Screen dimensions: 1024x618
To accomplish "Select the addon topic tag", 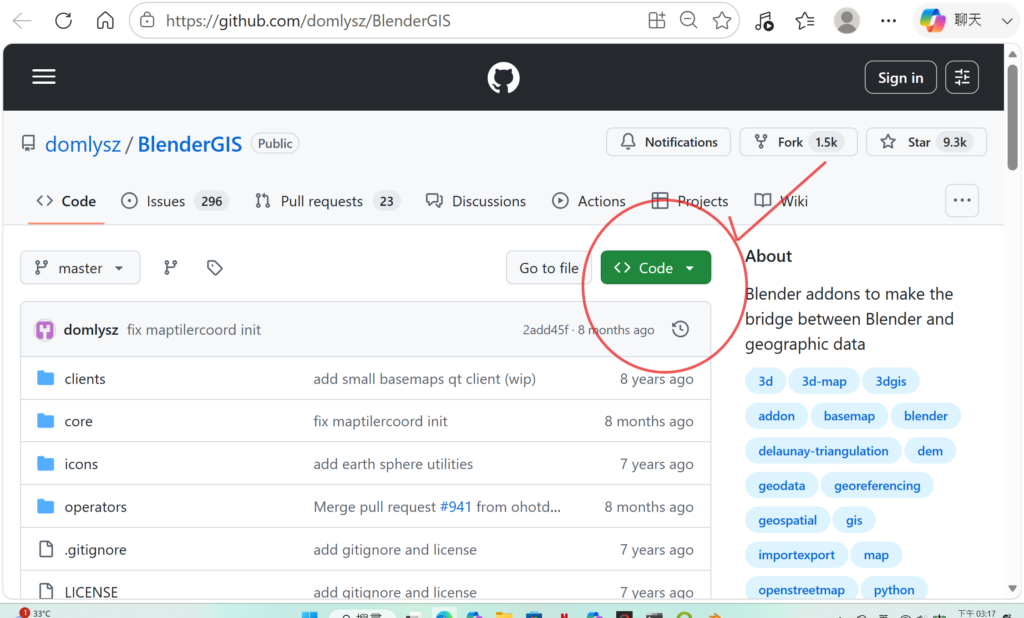I will point(776,416).
